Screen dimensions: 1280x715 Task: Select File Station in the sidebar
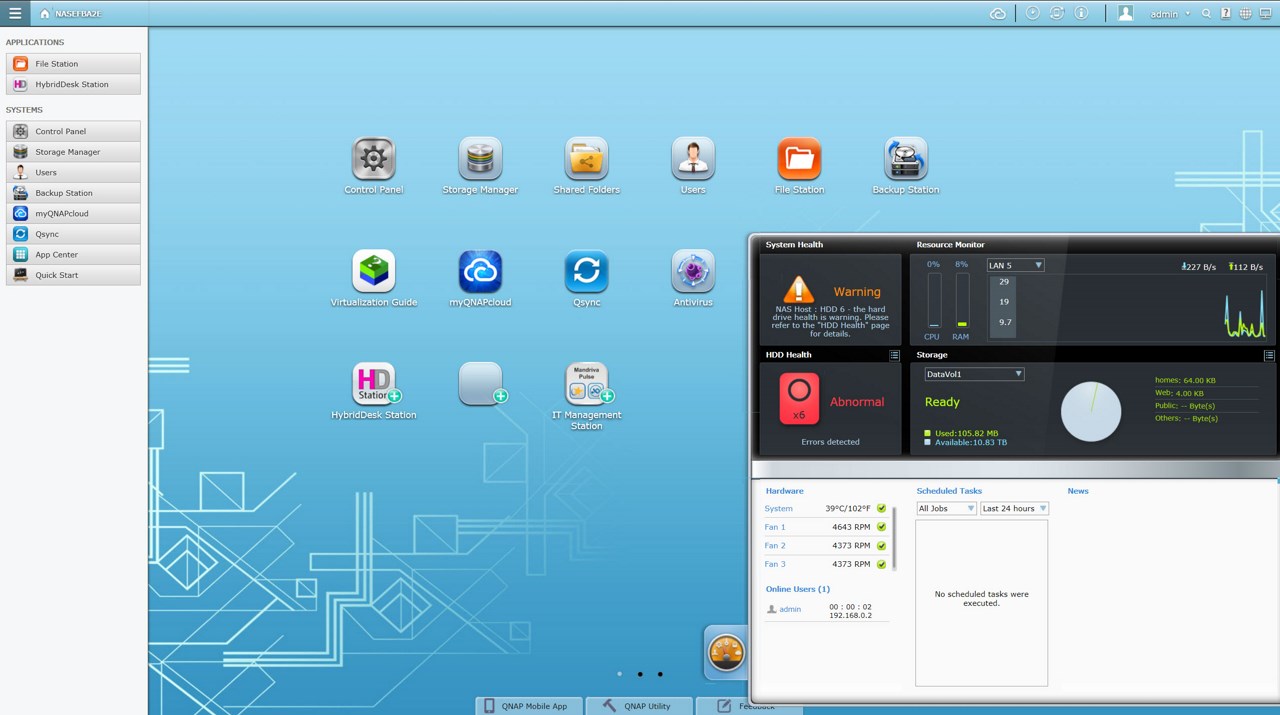73,64
